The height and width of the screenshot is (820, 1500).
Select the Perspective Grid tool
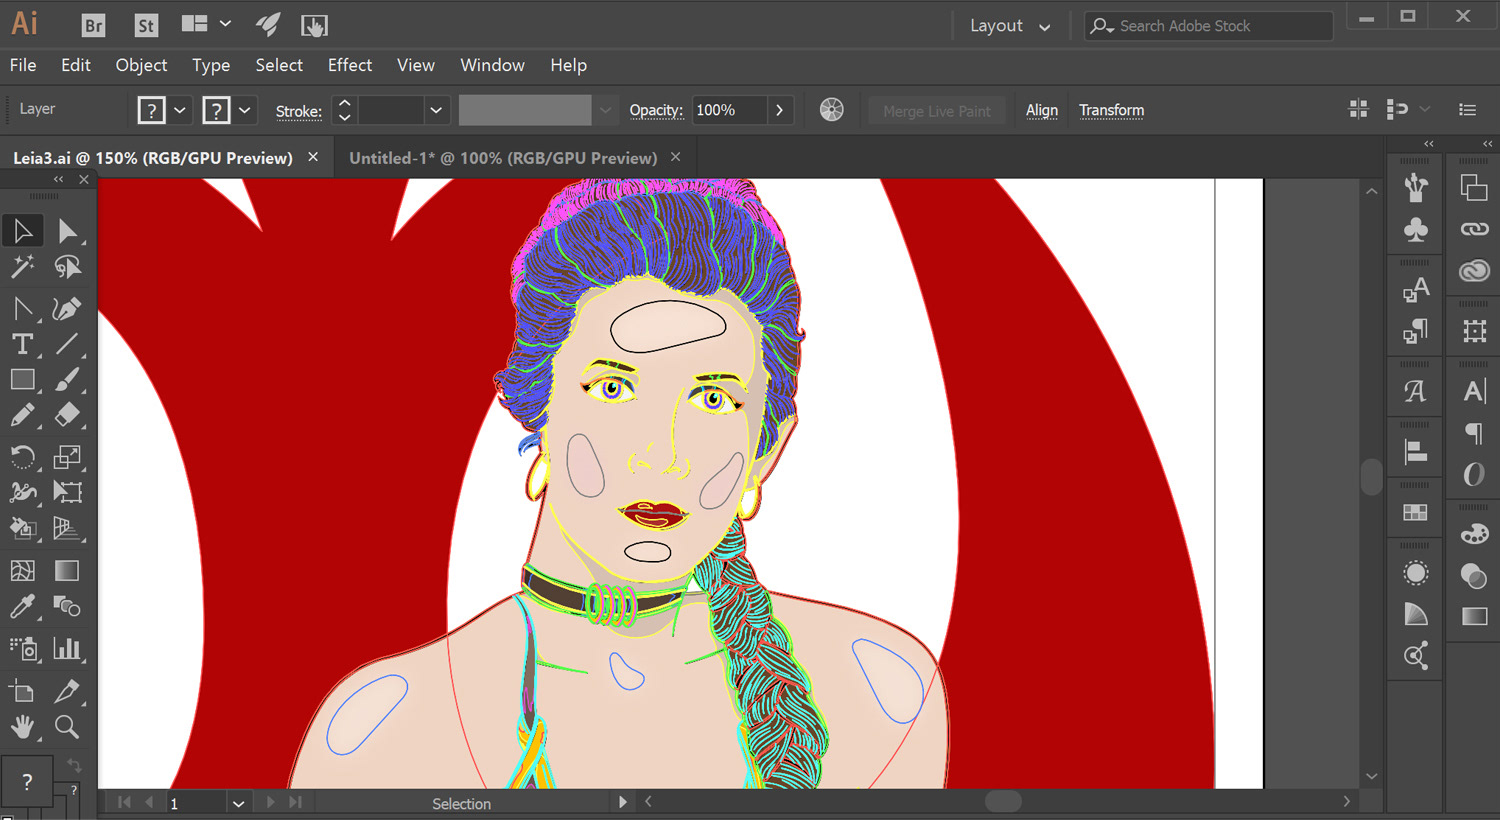[x=67, y=528]
